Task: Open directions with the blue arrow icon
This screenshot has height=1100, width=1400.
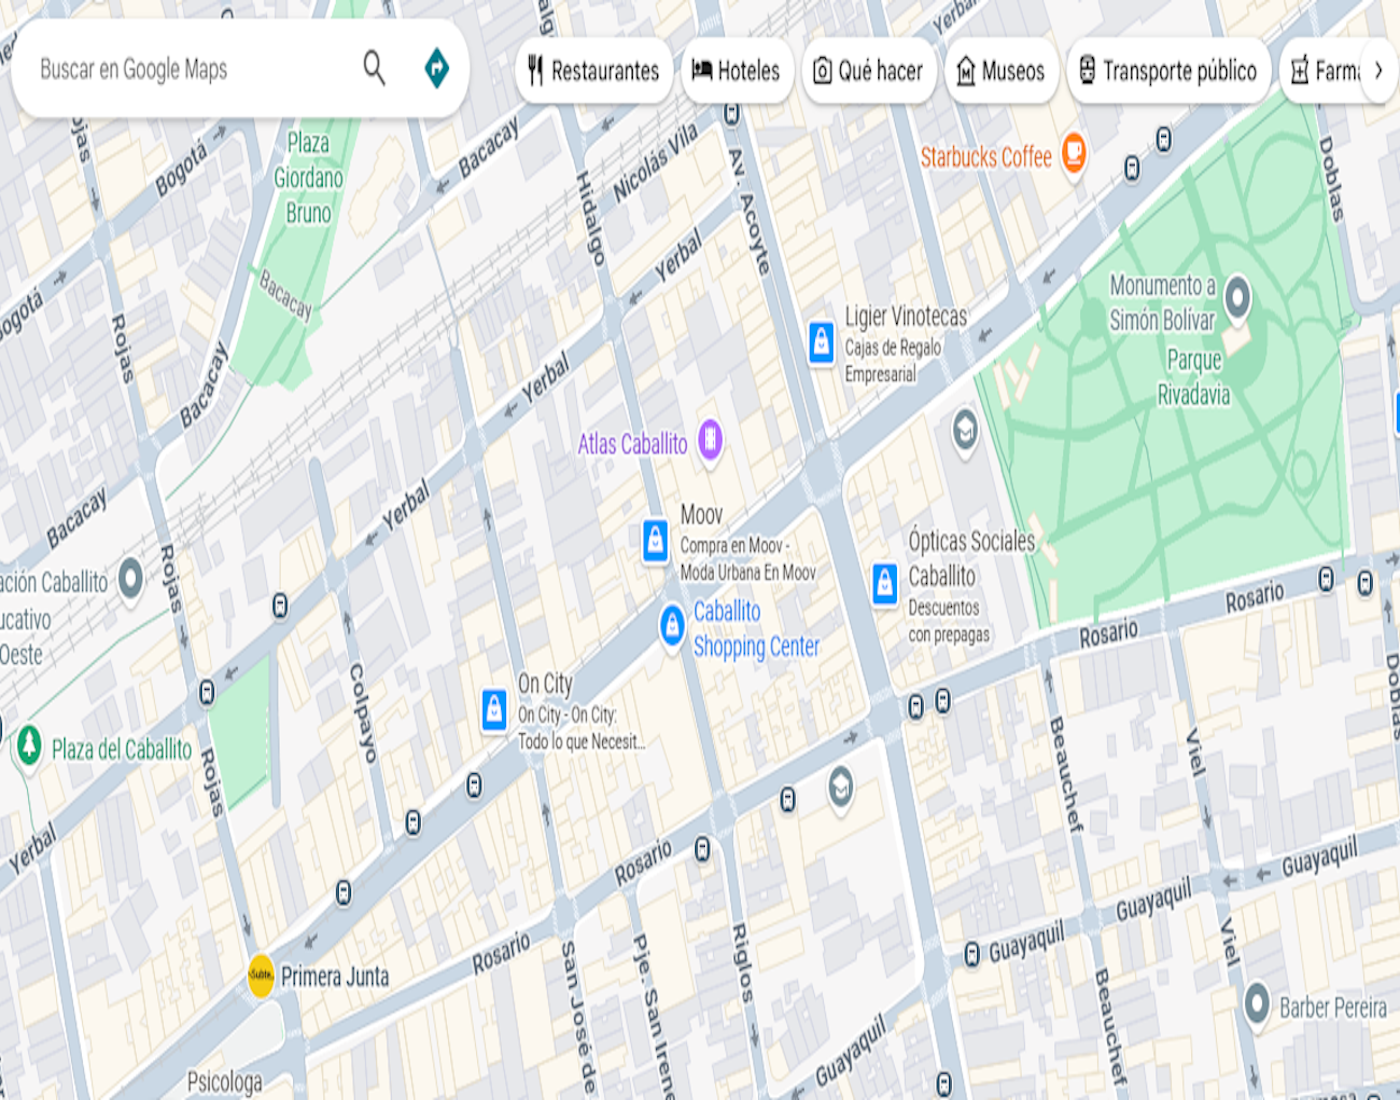Action: [x=437, y=69]
